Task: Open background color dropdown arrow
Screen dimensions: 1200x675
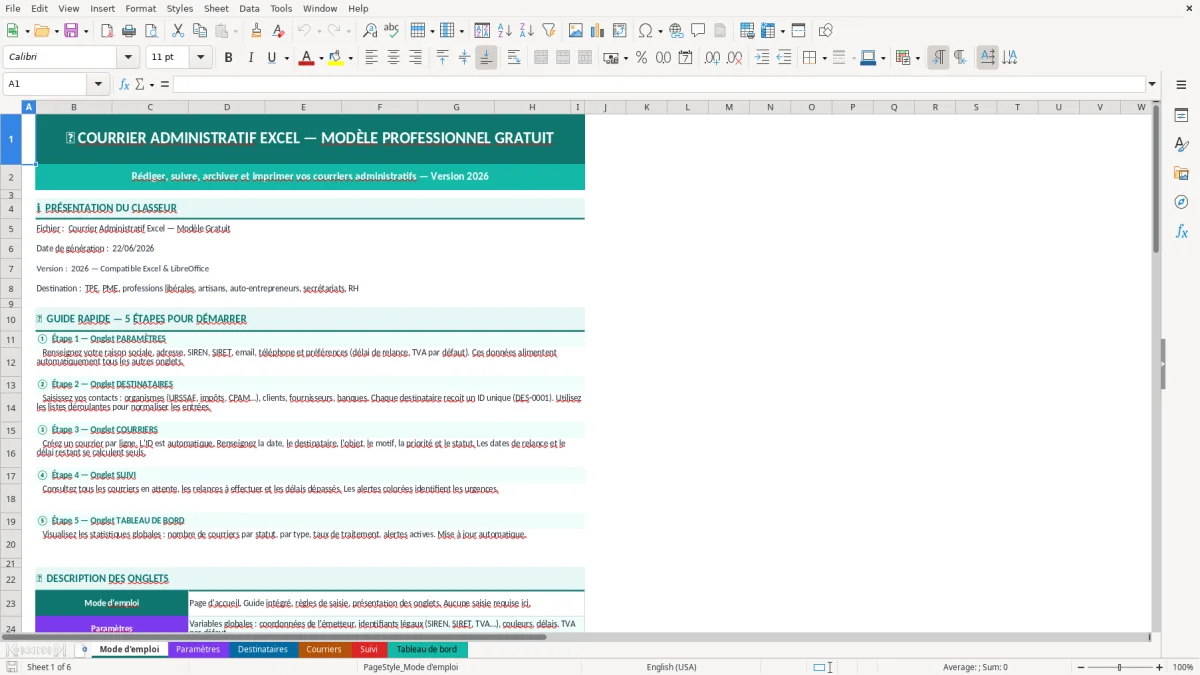Action: pyautogui.click(x=351, y=58)
